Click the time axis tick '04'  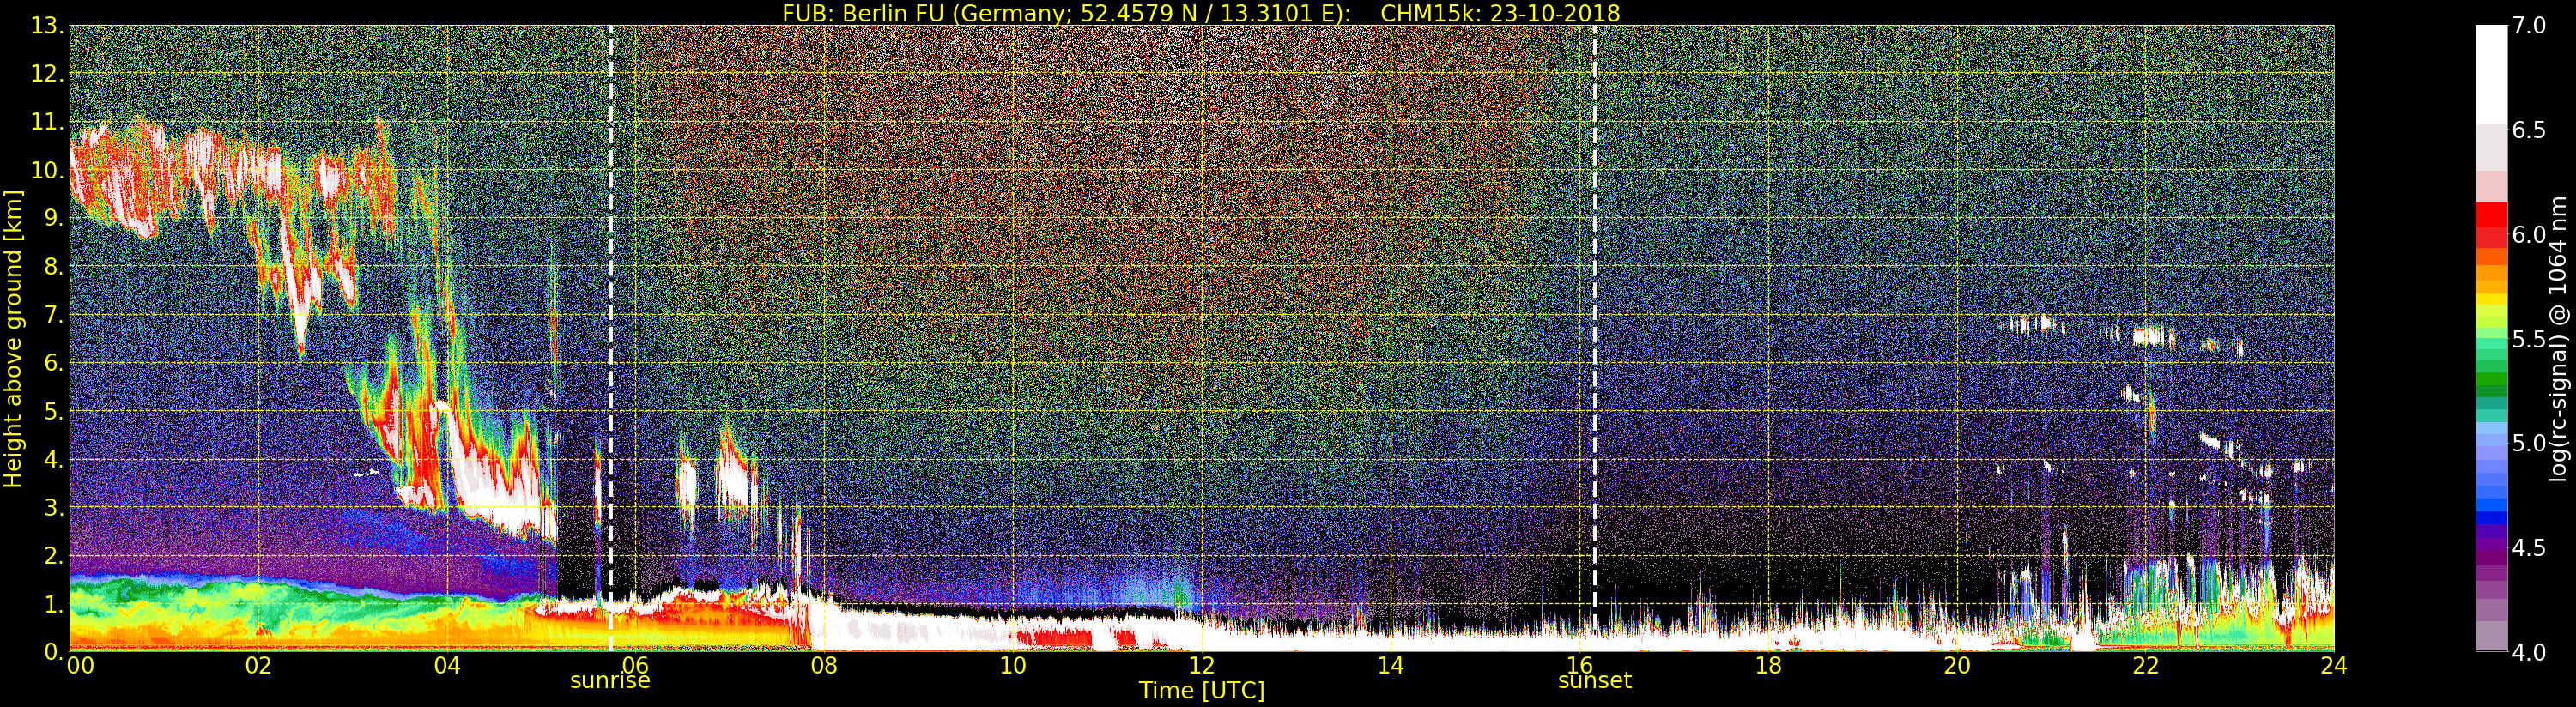click(447, 665)
